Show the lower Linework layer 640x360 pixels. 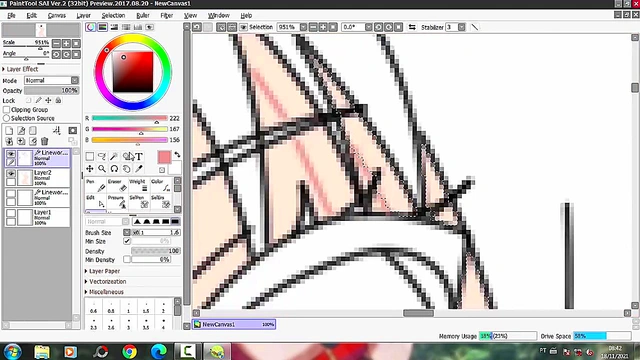tap(11, 193)
